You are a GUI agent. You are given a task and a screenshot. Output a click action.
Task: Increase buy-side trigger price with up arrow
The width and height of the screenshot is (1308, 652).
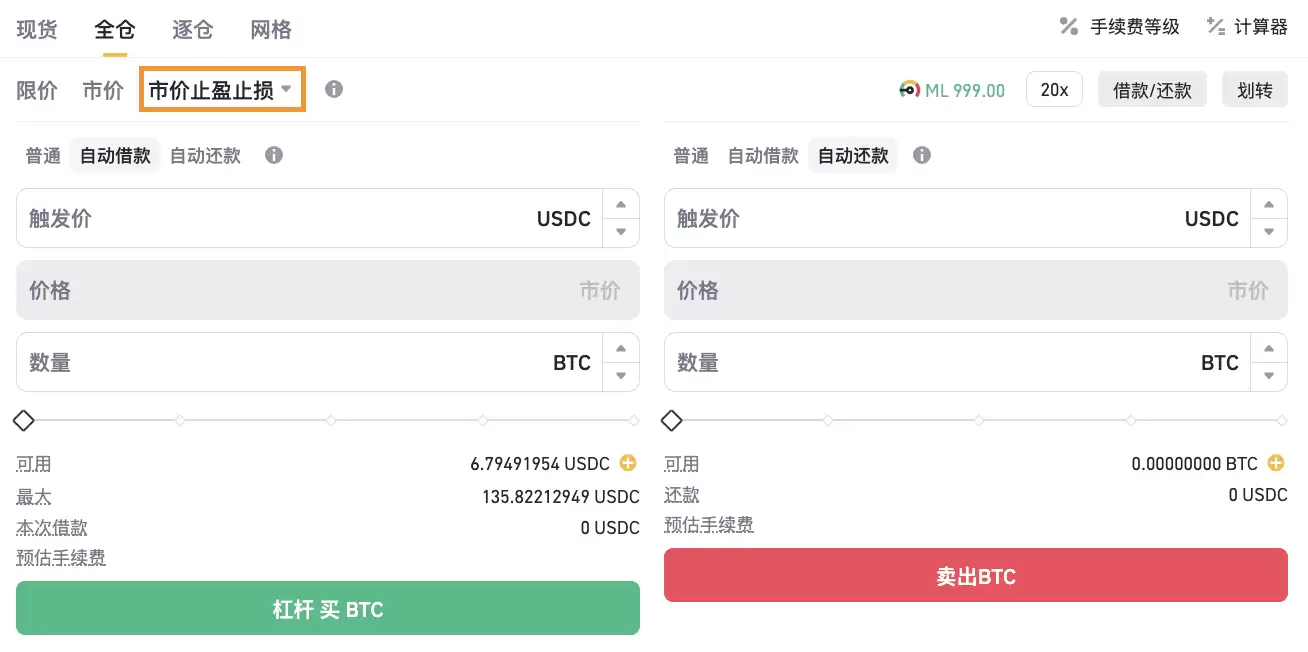coord(621,205)
